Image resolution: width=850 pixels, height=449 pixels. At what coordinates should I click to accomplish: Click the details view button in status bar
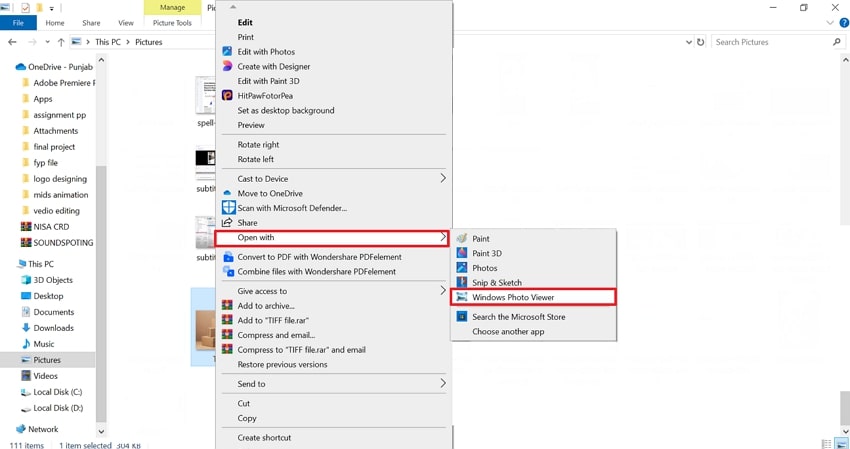coord(827,444)
